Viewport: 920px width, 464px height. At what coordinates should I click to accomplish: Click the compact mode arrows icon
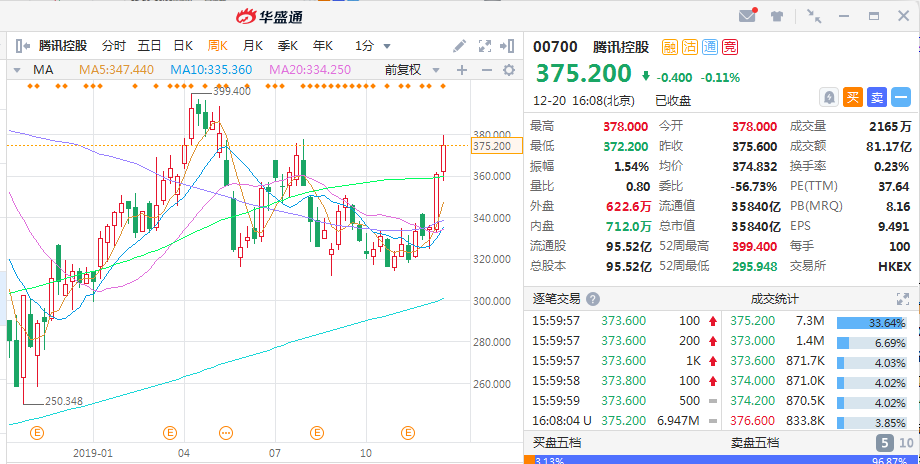pyautogui.click(x=813, y=16)
